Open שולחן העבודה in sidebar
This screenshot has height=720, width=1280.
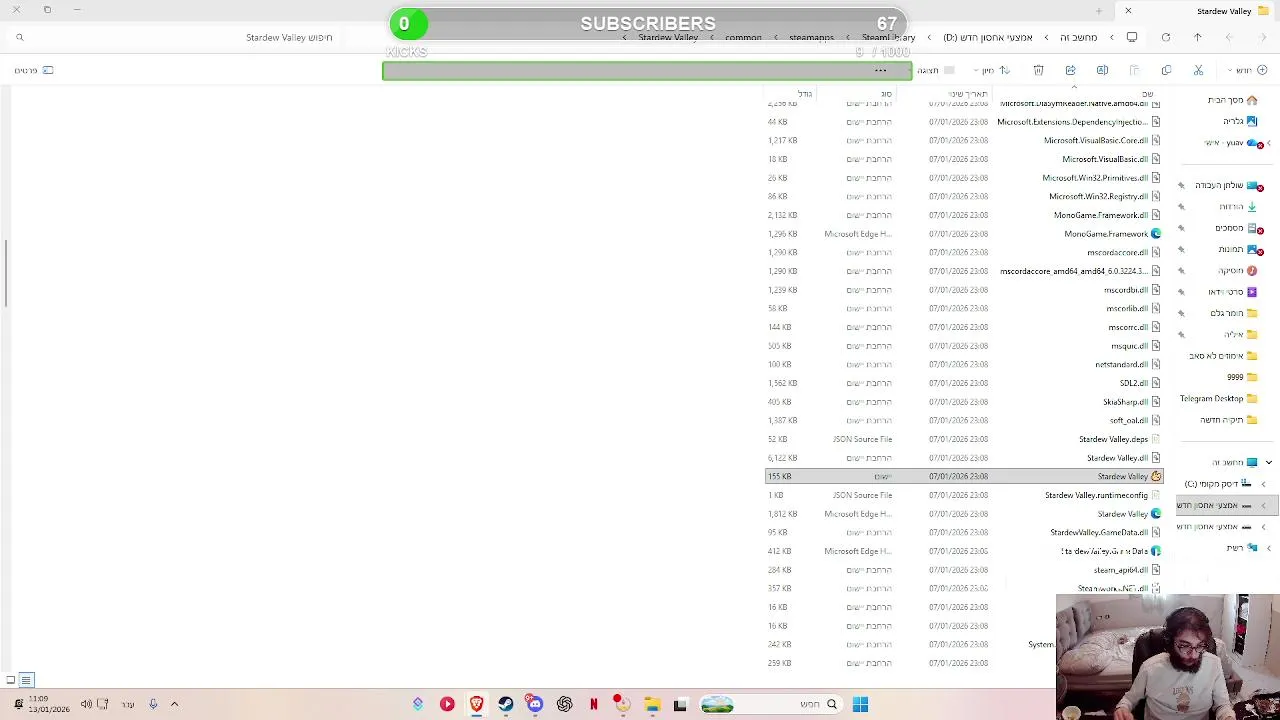(x=1228, y=186)
